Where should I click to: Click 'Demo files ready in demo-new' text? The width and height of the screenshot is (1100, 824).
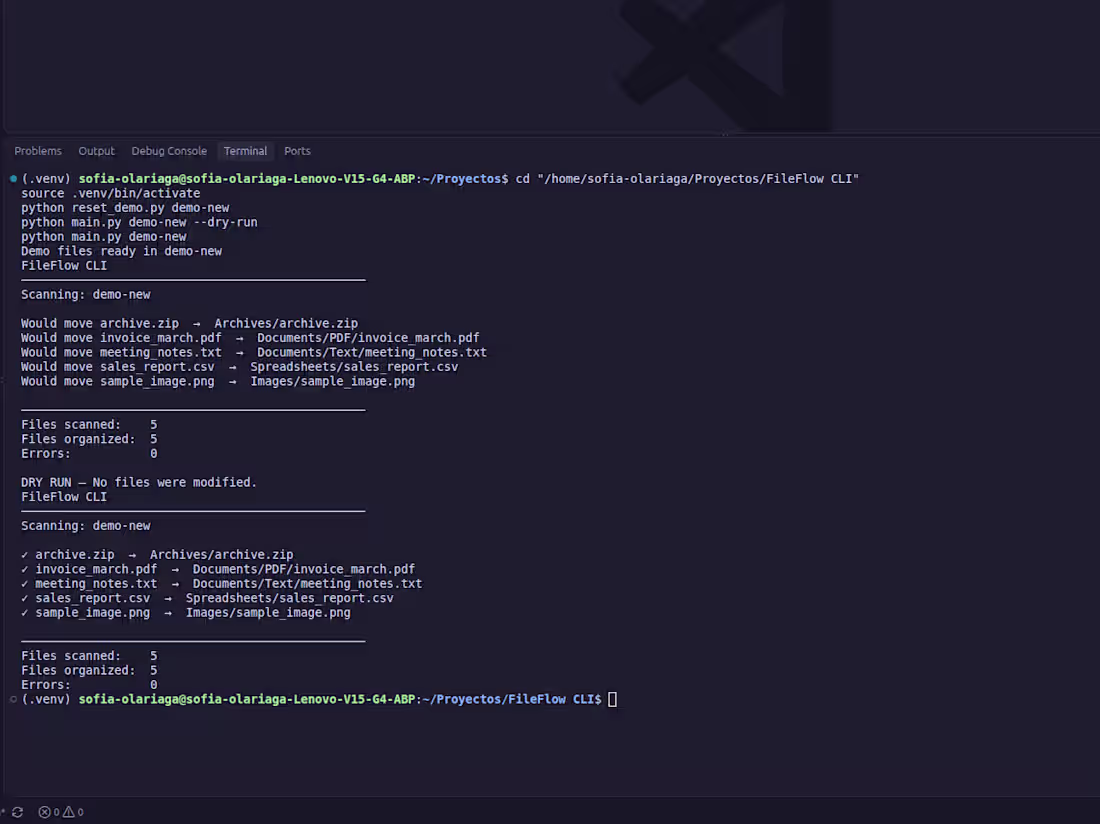click(x=121, y=251)
